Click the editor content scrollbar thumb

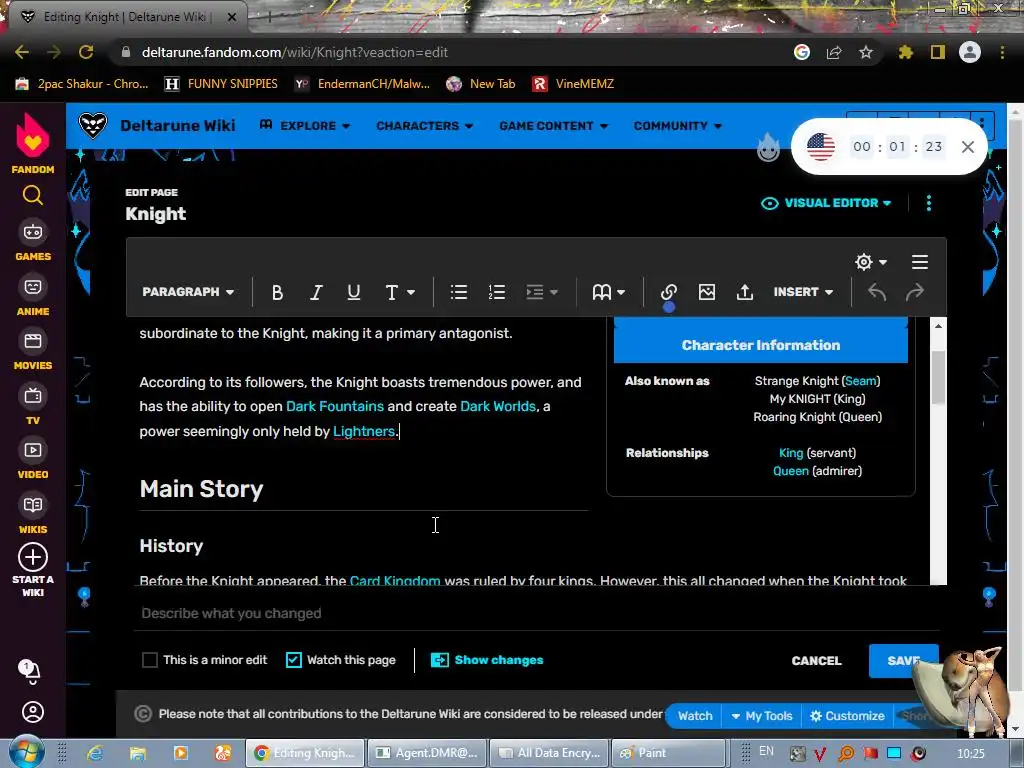point(938,377)
